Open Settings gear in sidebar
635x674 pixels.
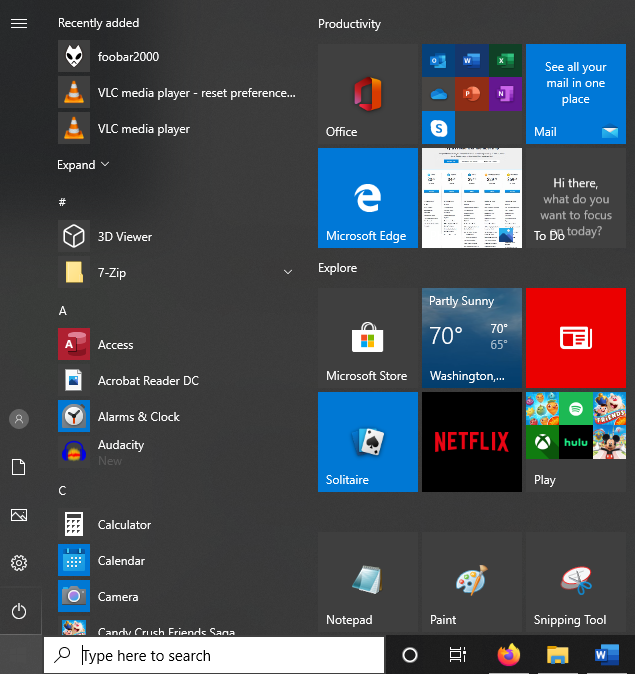(18, 563)
